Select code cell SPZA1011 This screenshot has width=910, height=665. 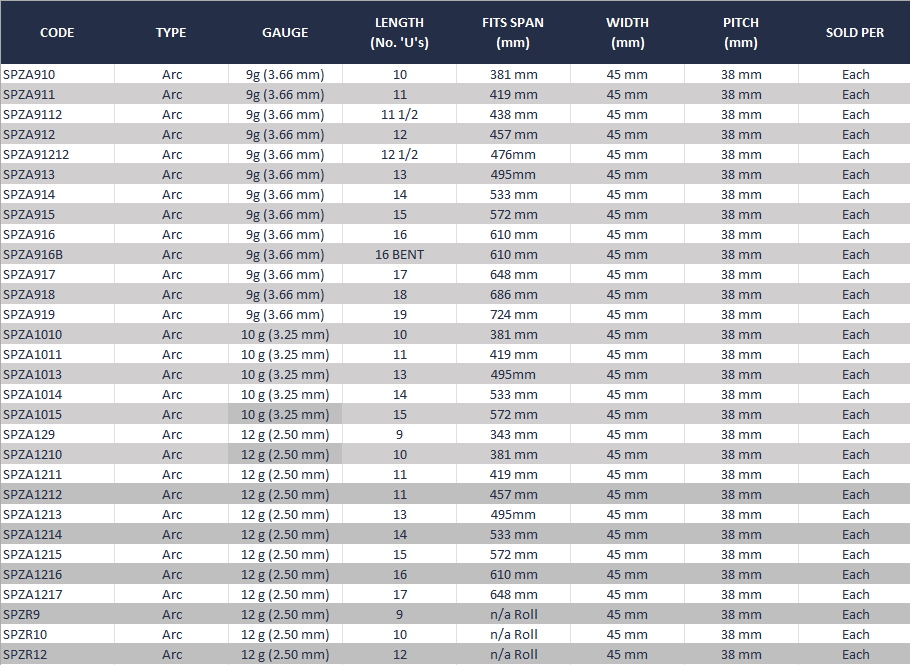57,355
